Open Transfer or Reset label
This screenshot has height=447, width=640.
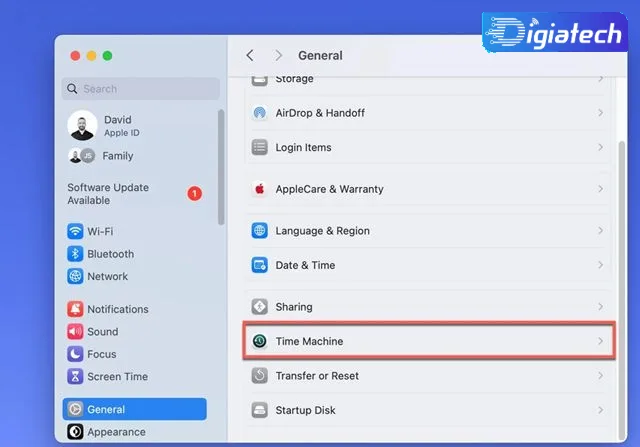coord(317,376)
